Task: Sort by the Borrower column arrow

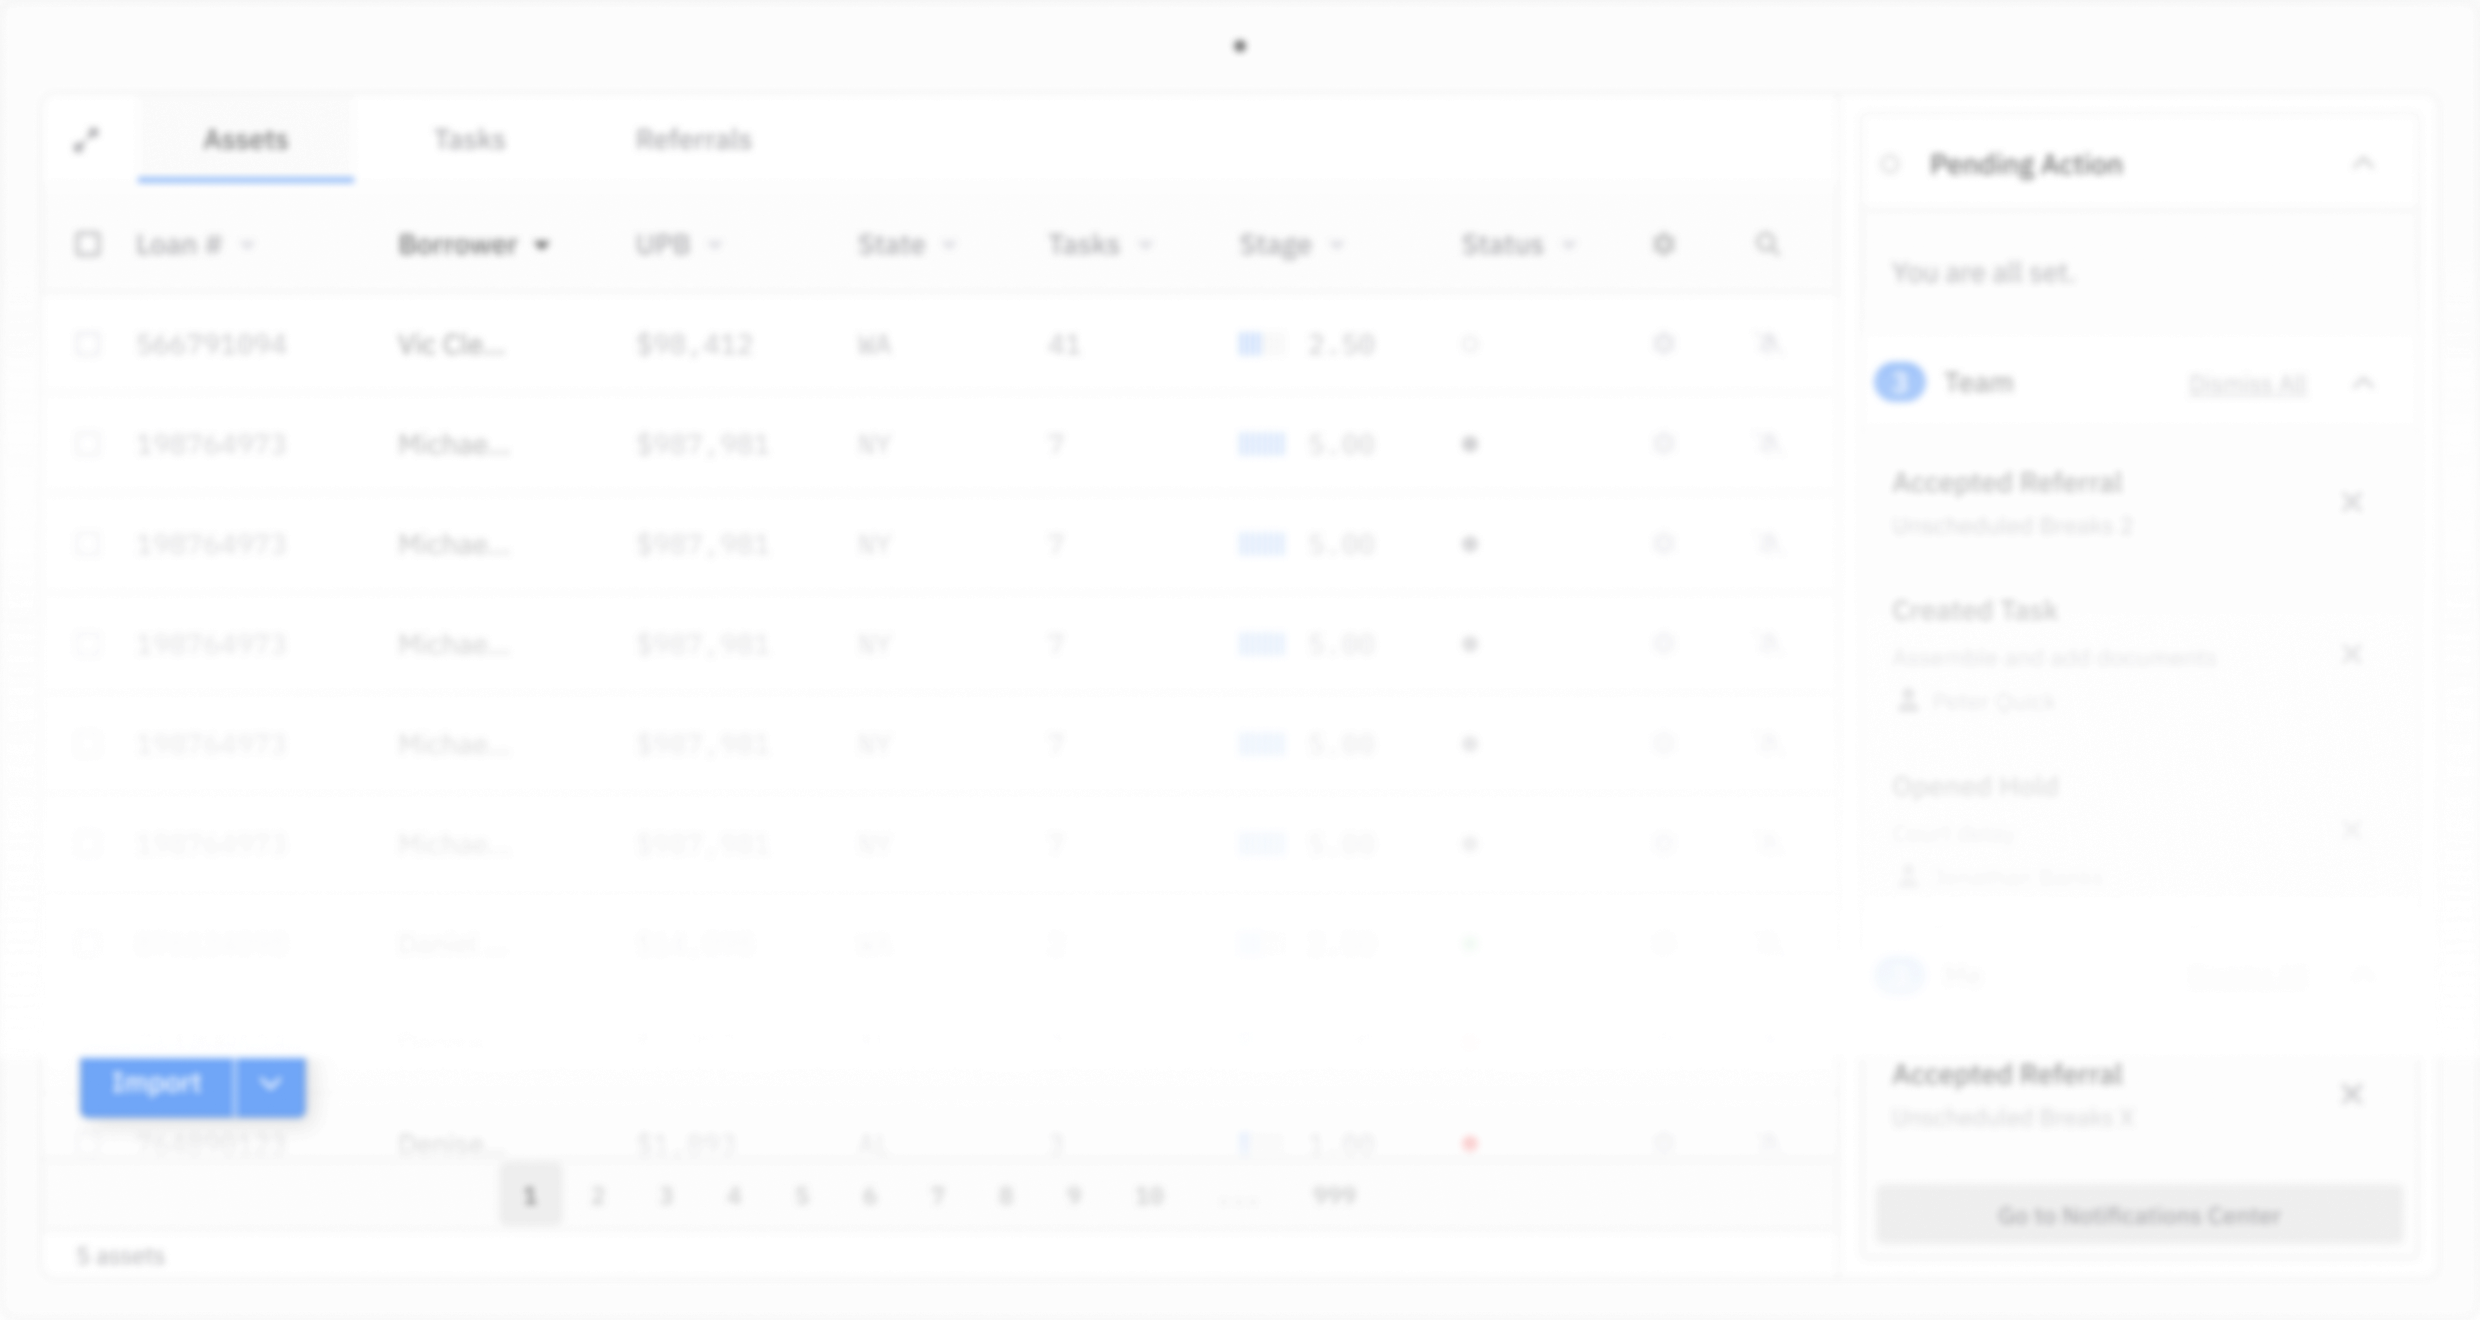Action: [542, 245]
